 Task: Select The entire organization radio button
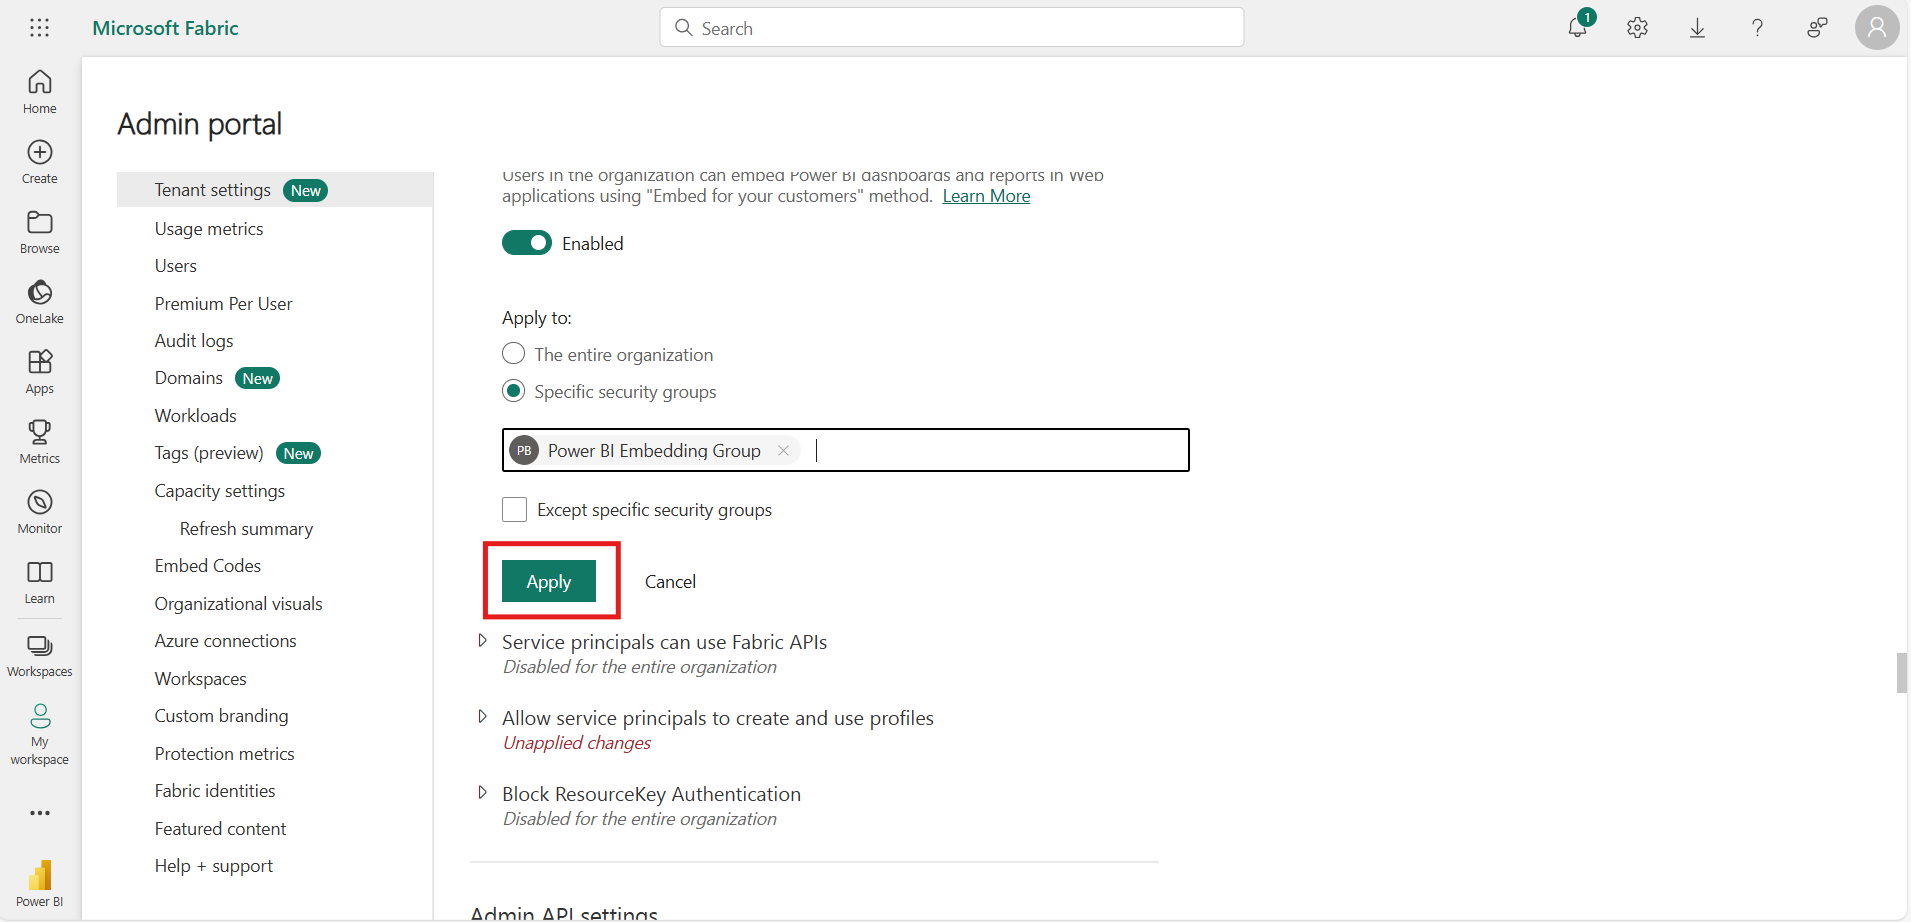[x=513, y=354]
